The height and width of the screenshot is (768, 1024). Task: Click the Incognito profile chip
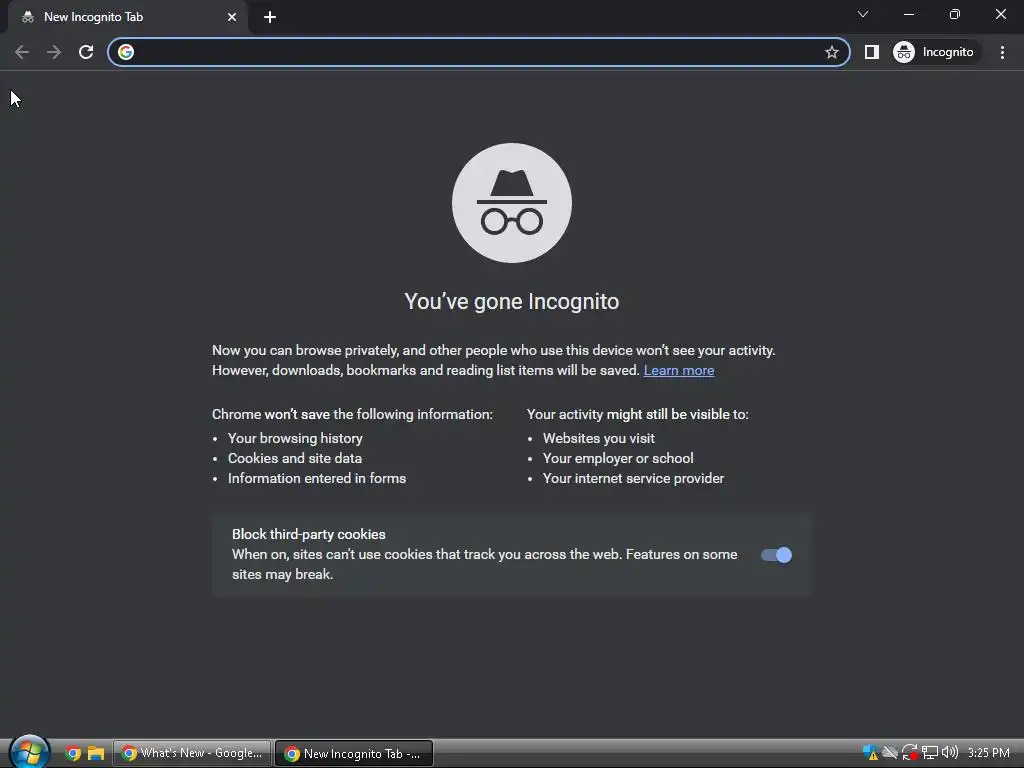point(936,52)
